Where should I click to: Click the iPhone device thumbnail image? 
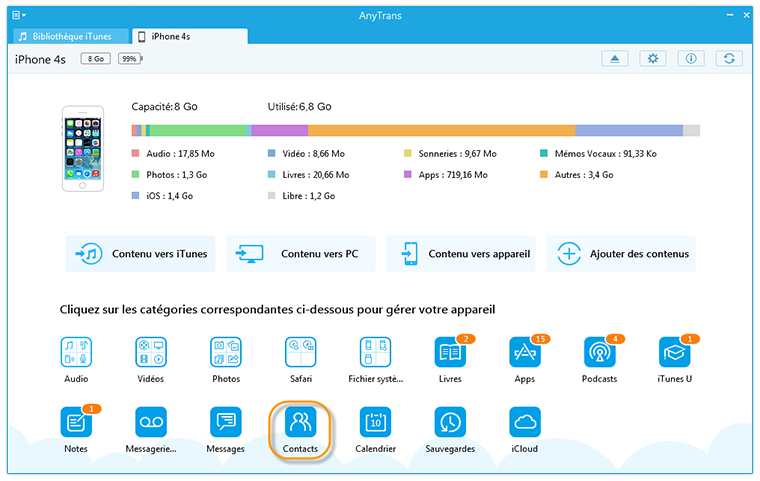point(83,149)
